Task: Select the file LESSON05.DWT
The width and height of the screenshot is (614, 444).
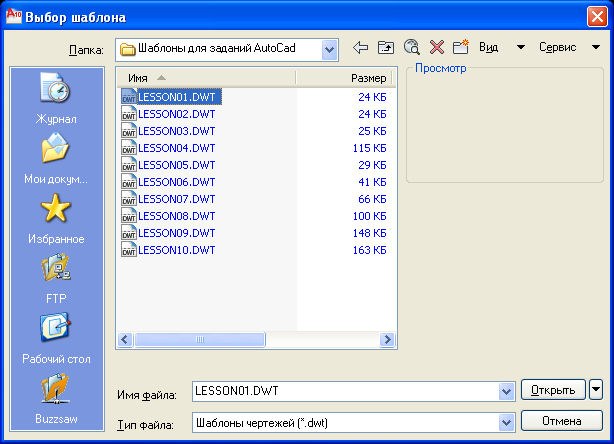Action: [177, 165]
